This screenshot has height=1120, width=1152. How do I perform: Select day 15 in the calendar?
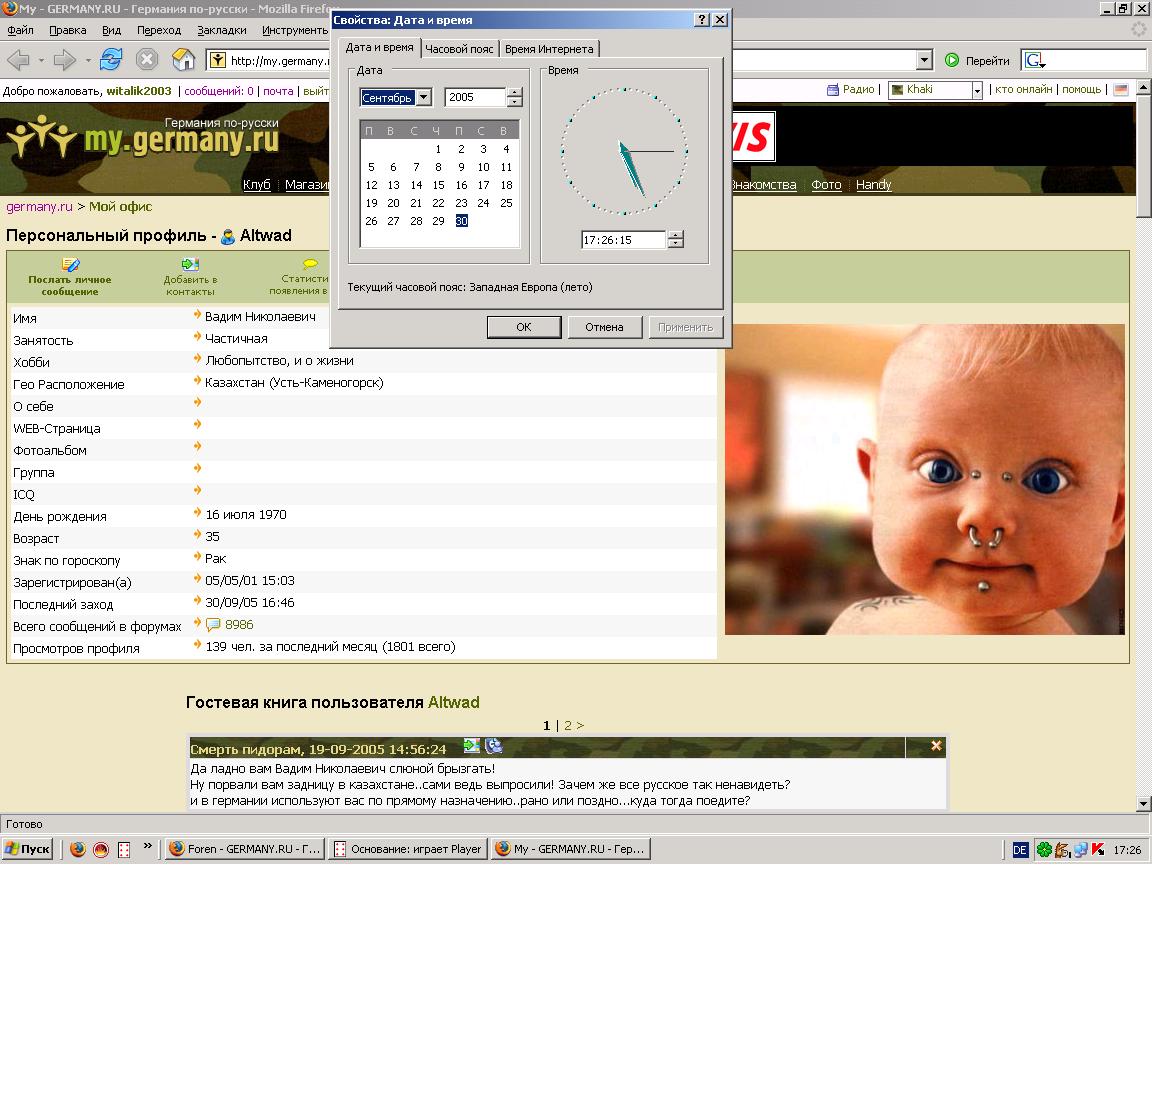click(x=438, y=185)
